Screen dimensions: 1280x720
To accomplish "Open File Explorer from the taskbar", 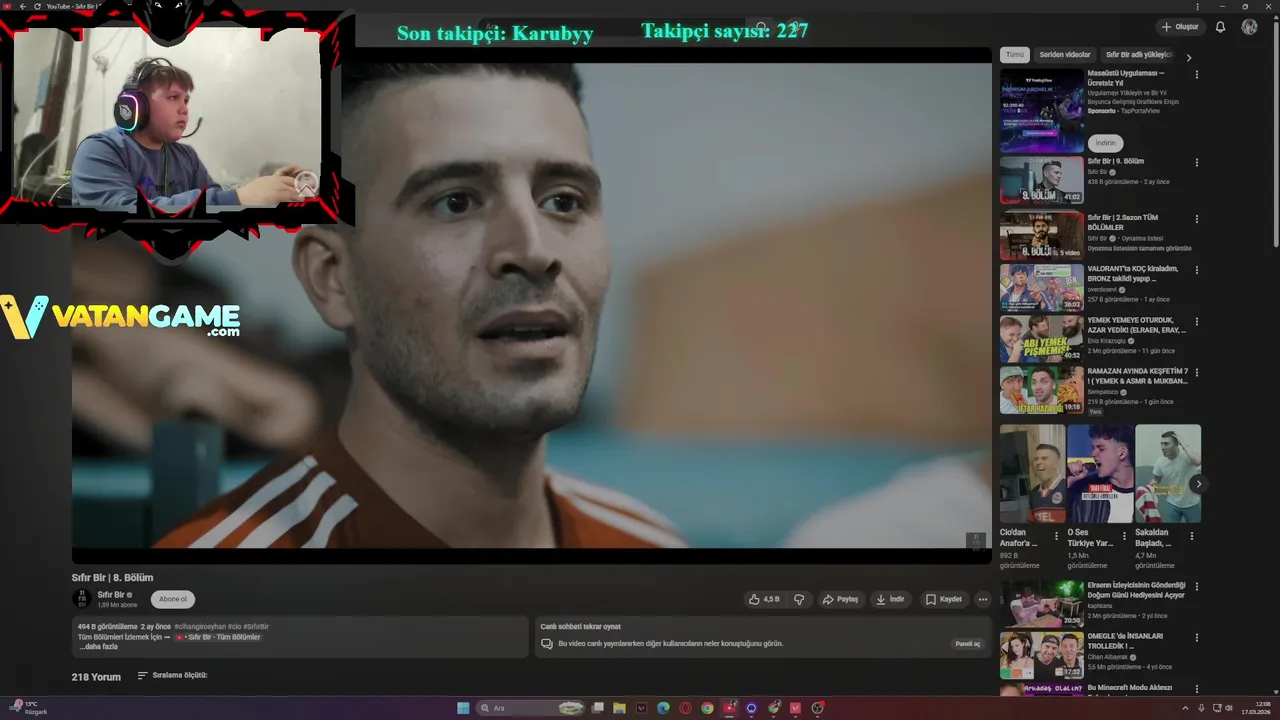I will coord(619,708).
